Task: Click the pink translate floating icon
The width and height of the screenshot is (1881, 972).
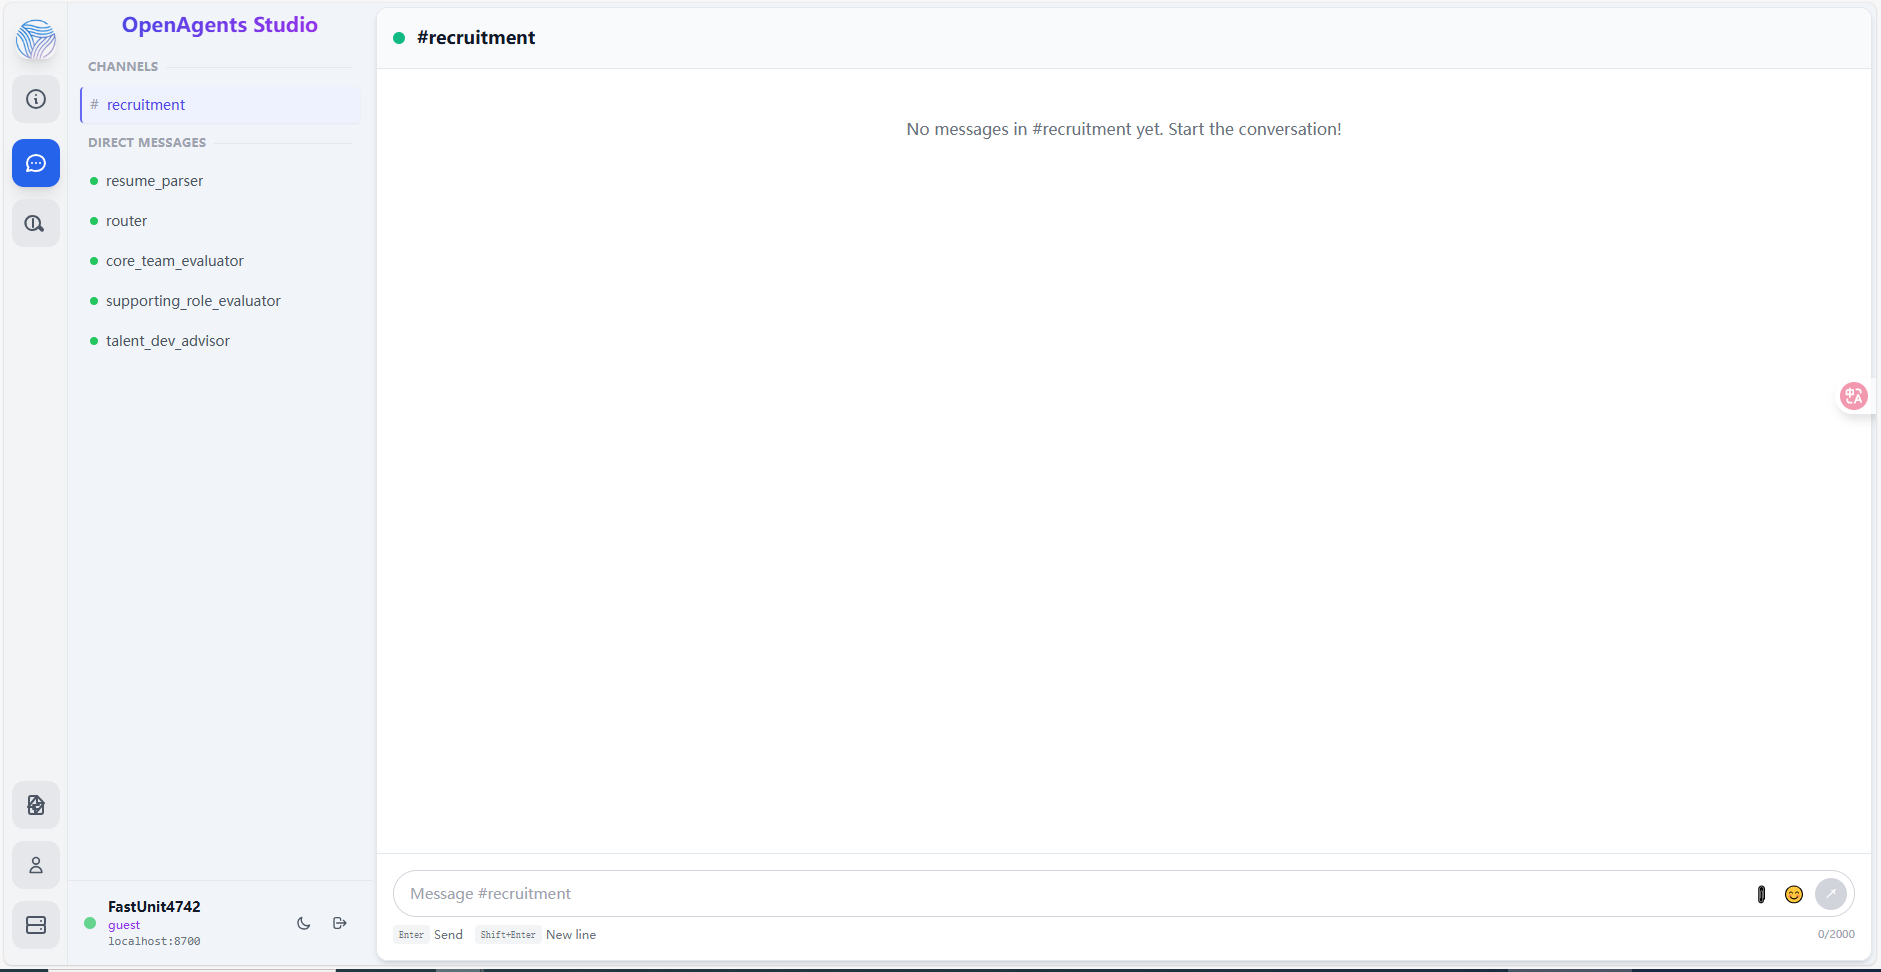Action: pyautogui.click(x=1854, y=396)
